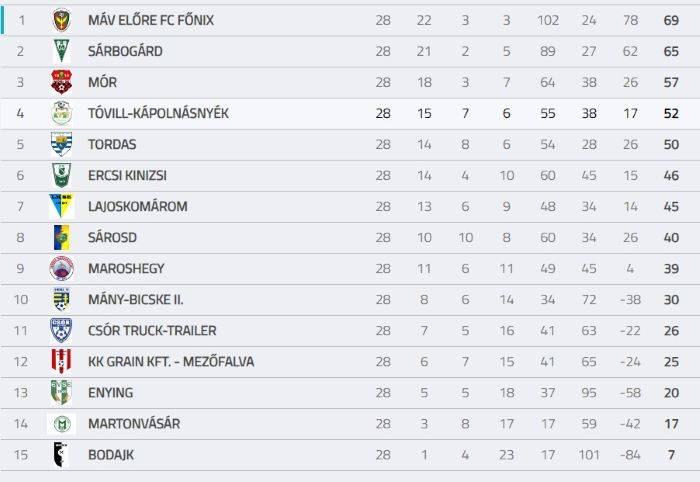This screenshot has height=482, width=700.
Task: Click the Enying red-green striped crest
Action: pos(62,392)
